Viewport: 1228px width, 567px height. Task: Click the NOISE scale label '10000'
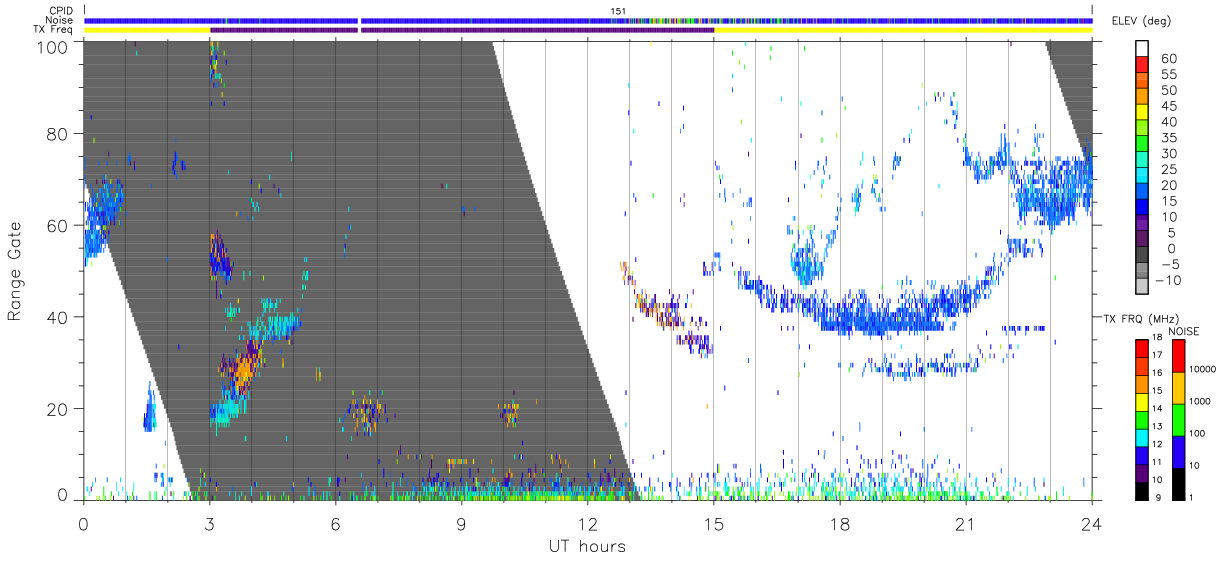(1203, 369)
